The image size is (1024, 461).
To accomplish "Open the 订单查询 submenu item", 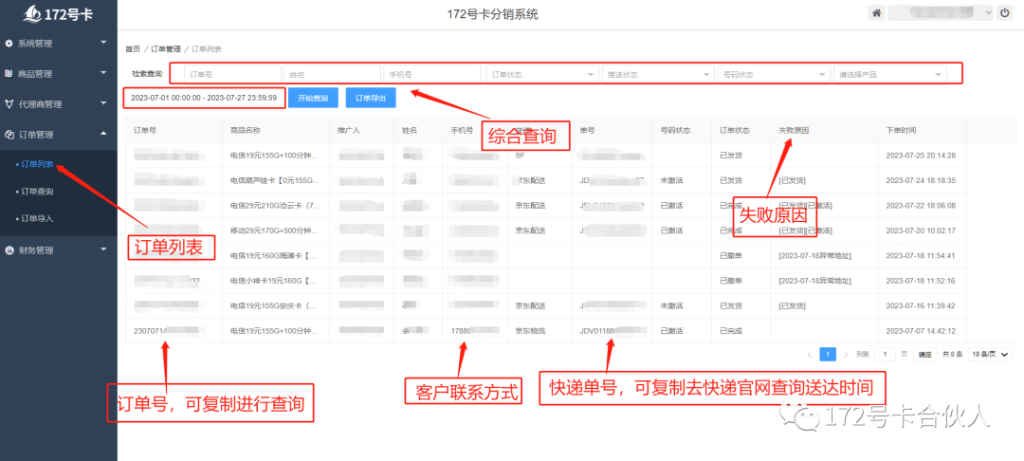I will [x=37, y=191].
